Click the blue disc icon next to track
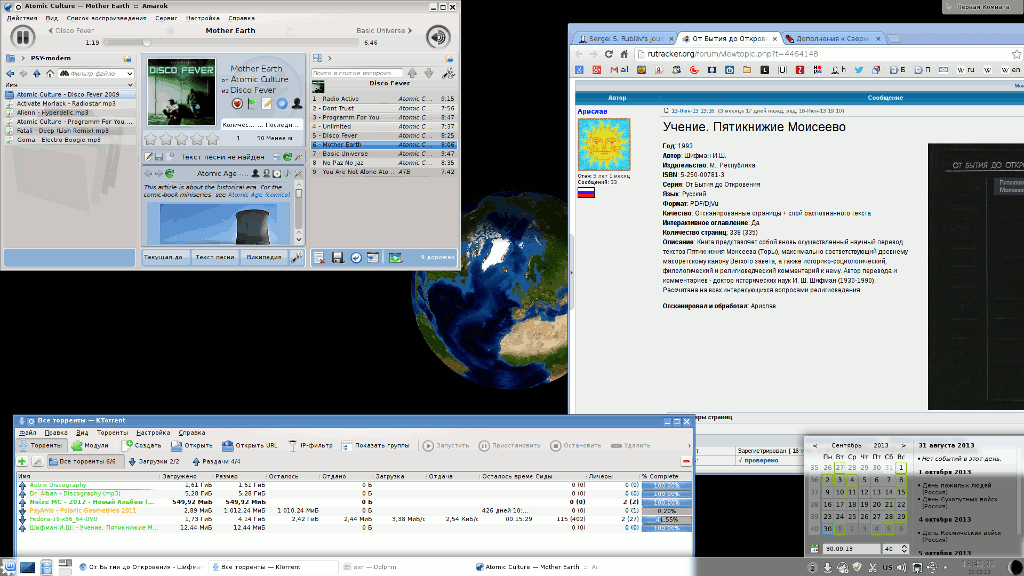Viewport: 1024px width, 576px height. pyautogui.click(x=282, y=104)
